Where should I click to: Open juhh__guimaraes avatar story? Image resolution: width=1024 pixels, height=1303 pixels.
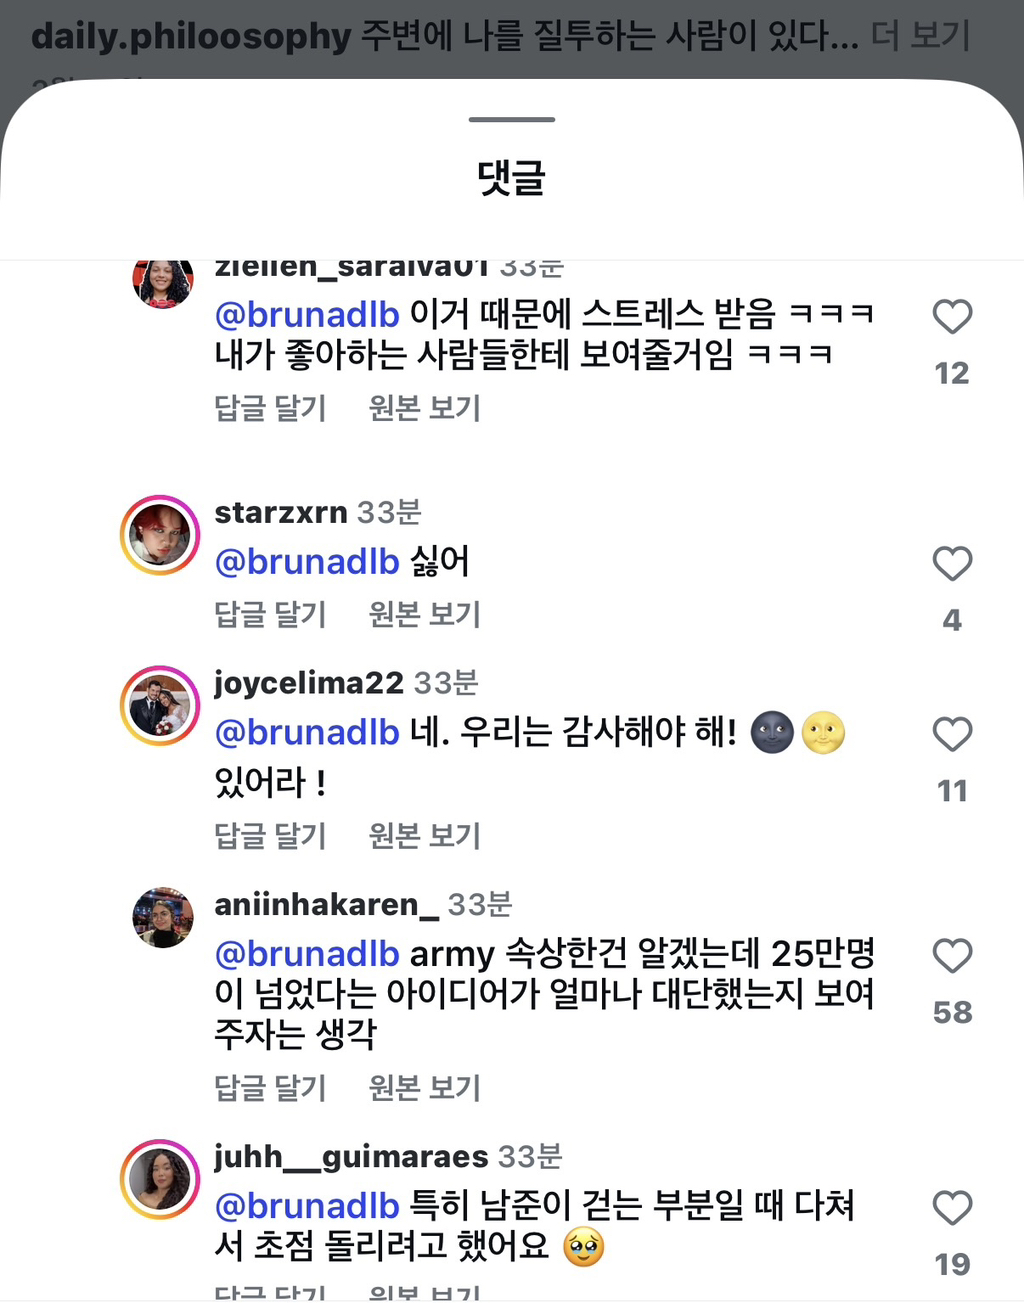[x=160, y=1179]
